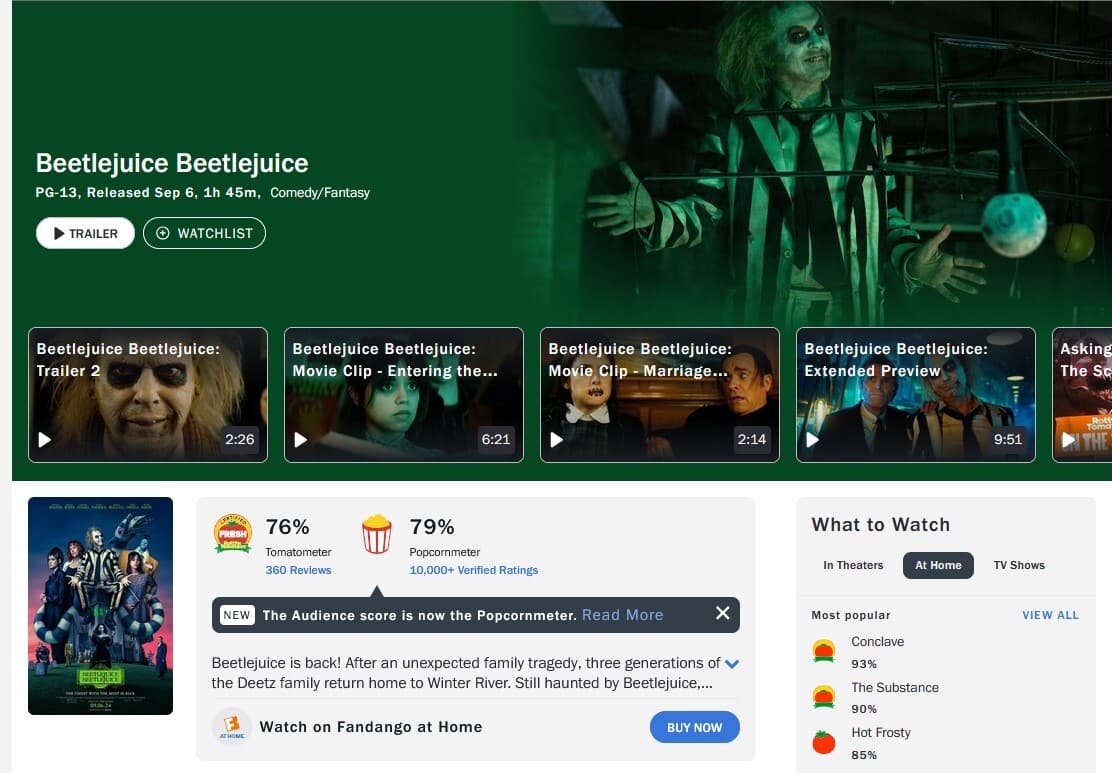Viewport: 1112px width, 773px height.
Task: Open Conclave from most popular list
Action: click(x=877, y=641)
